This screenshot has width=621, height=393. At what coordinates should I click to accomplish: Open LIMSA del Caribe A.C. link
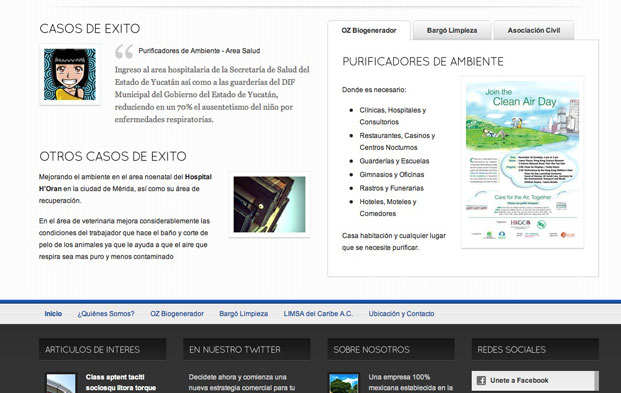click(x=318, y=314)
